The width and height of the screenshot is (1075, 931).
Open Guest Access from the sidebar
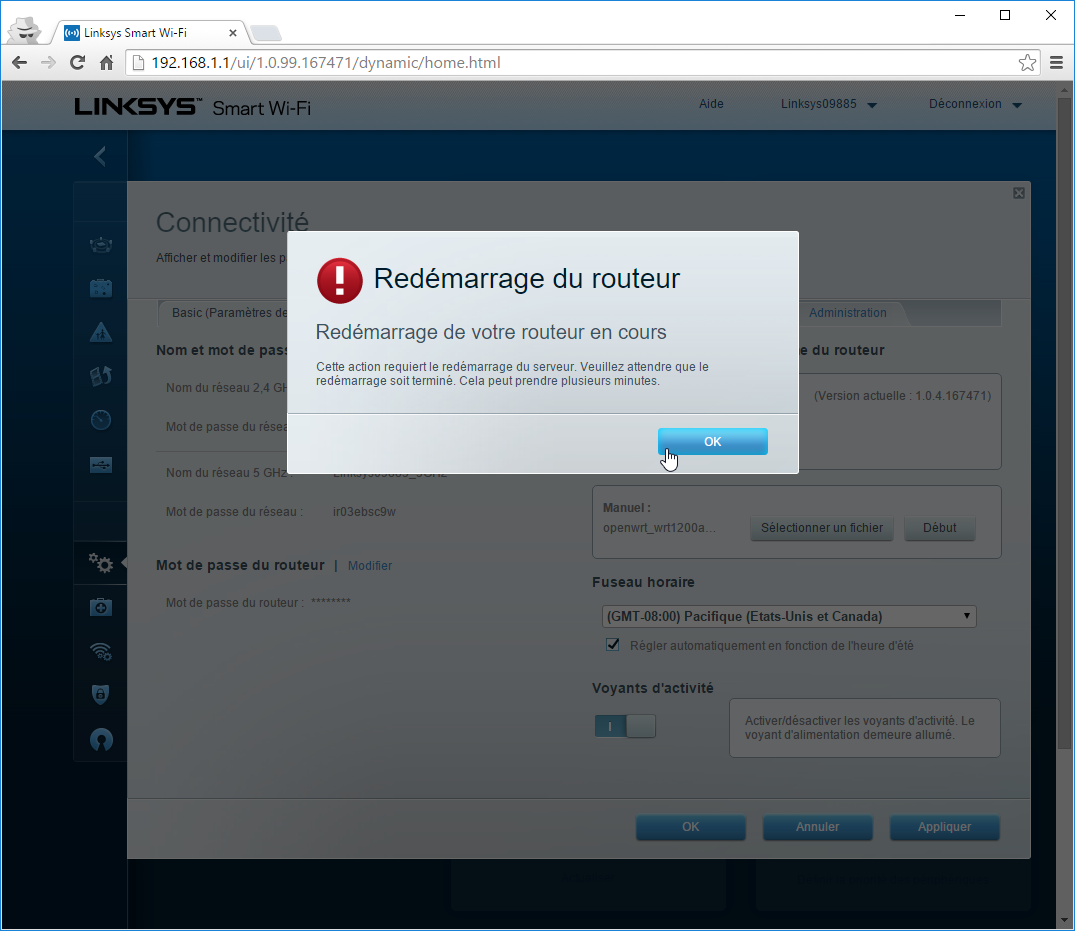[101, 288]
